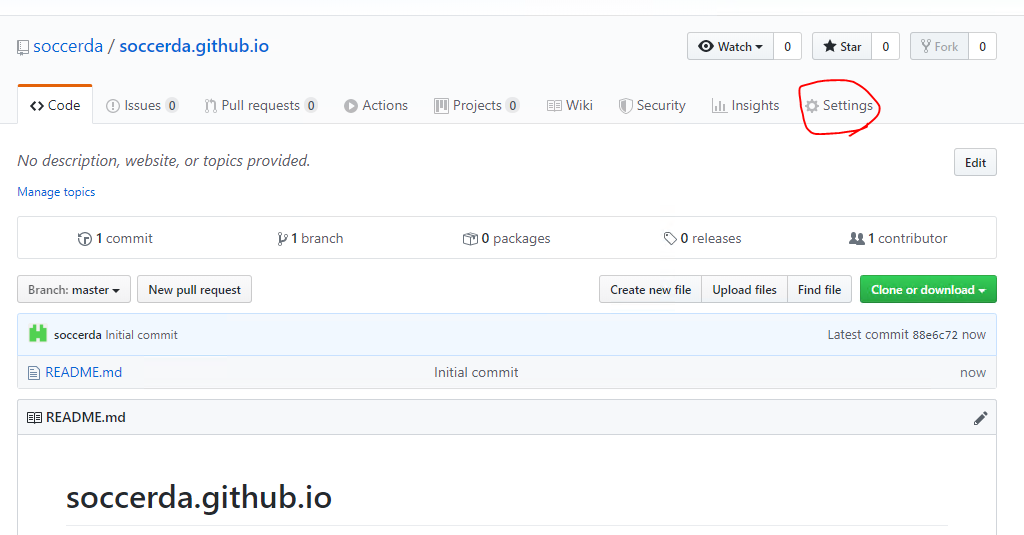
Task: Click the watchers count next to Watch
Action: pos(788,46)
